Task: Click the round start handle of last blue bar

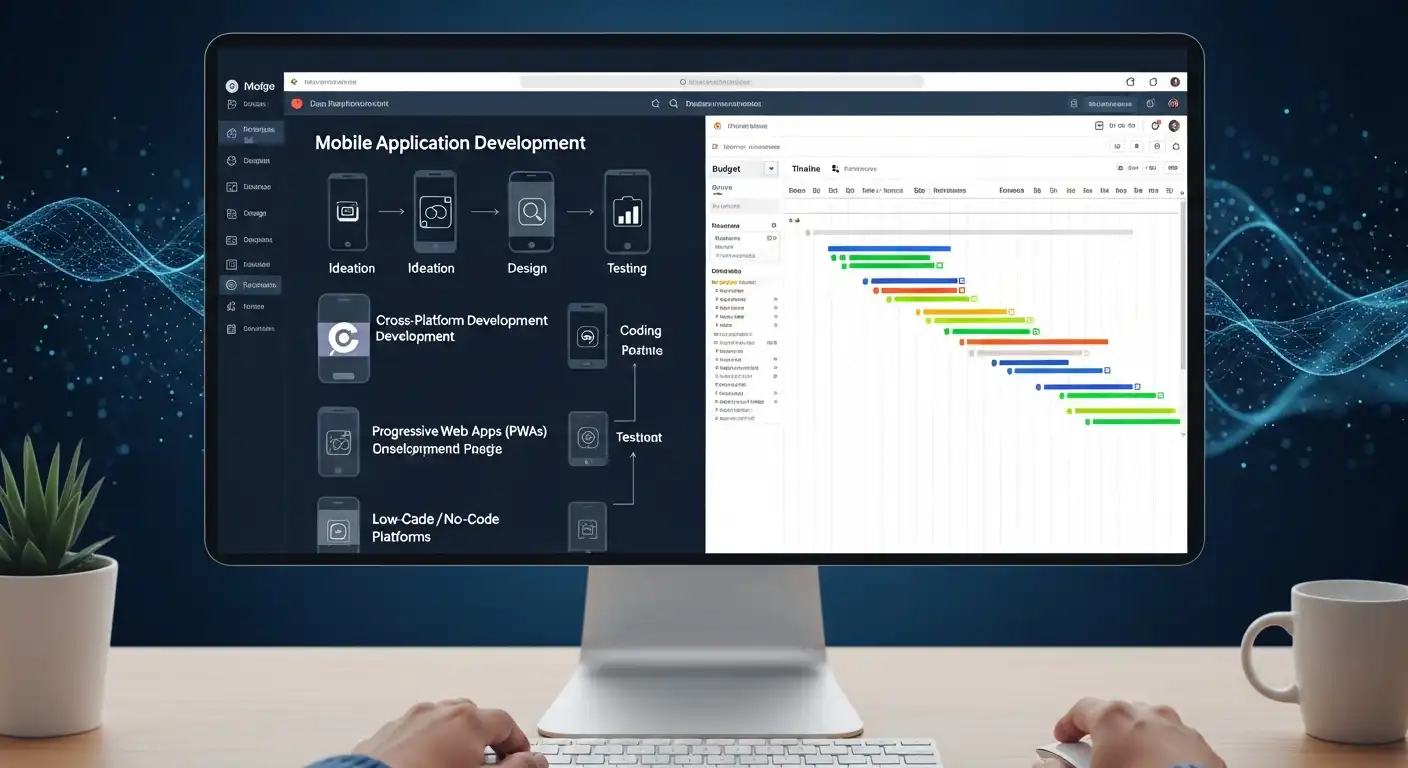Action: [x=1039, y=386]
